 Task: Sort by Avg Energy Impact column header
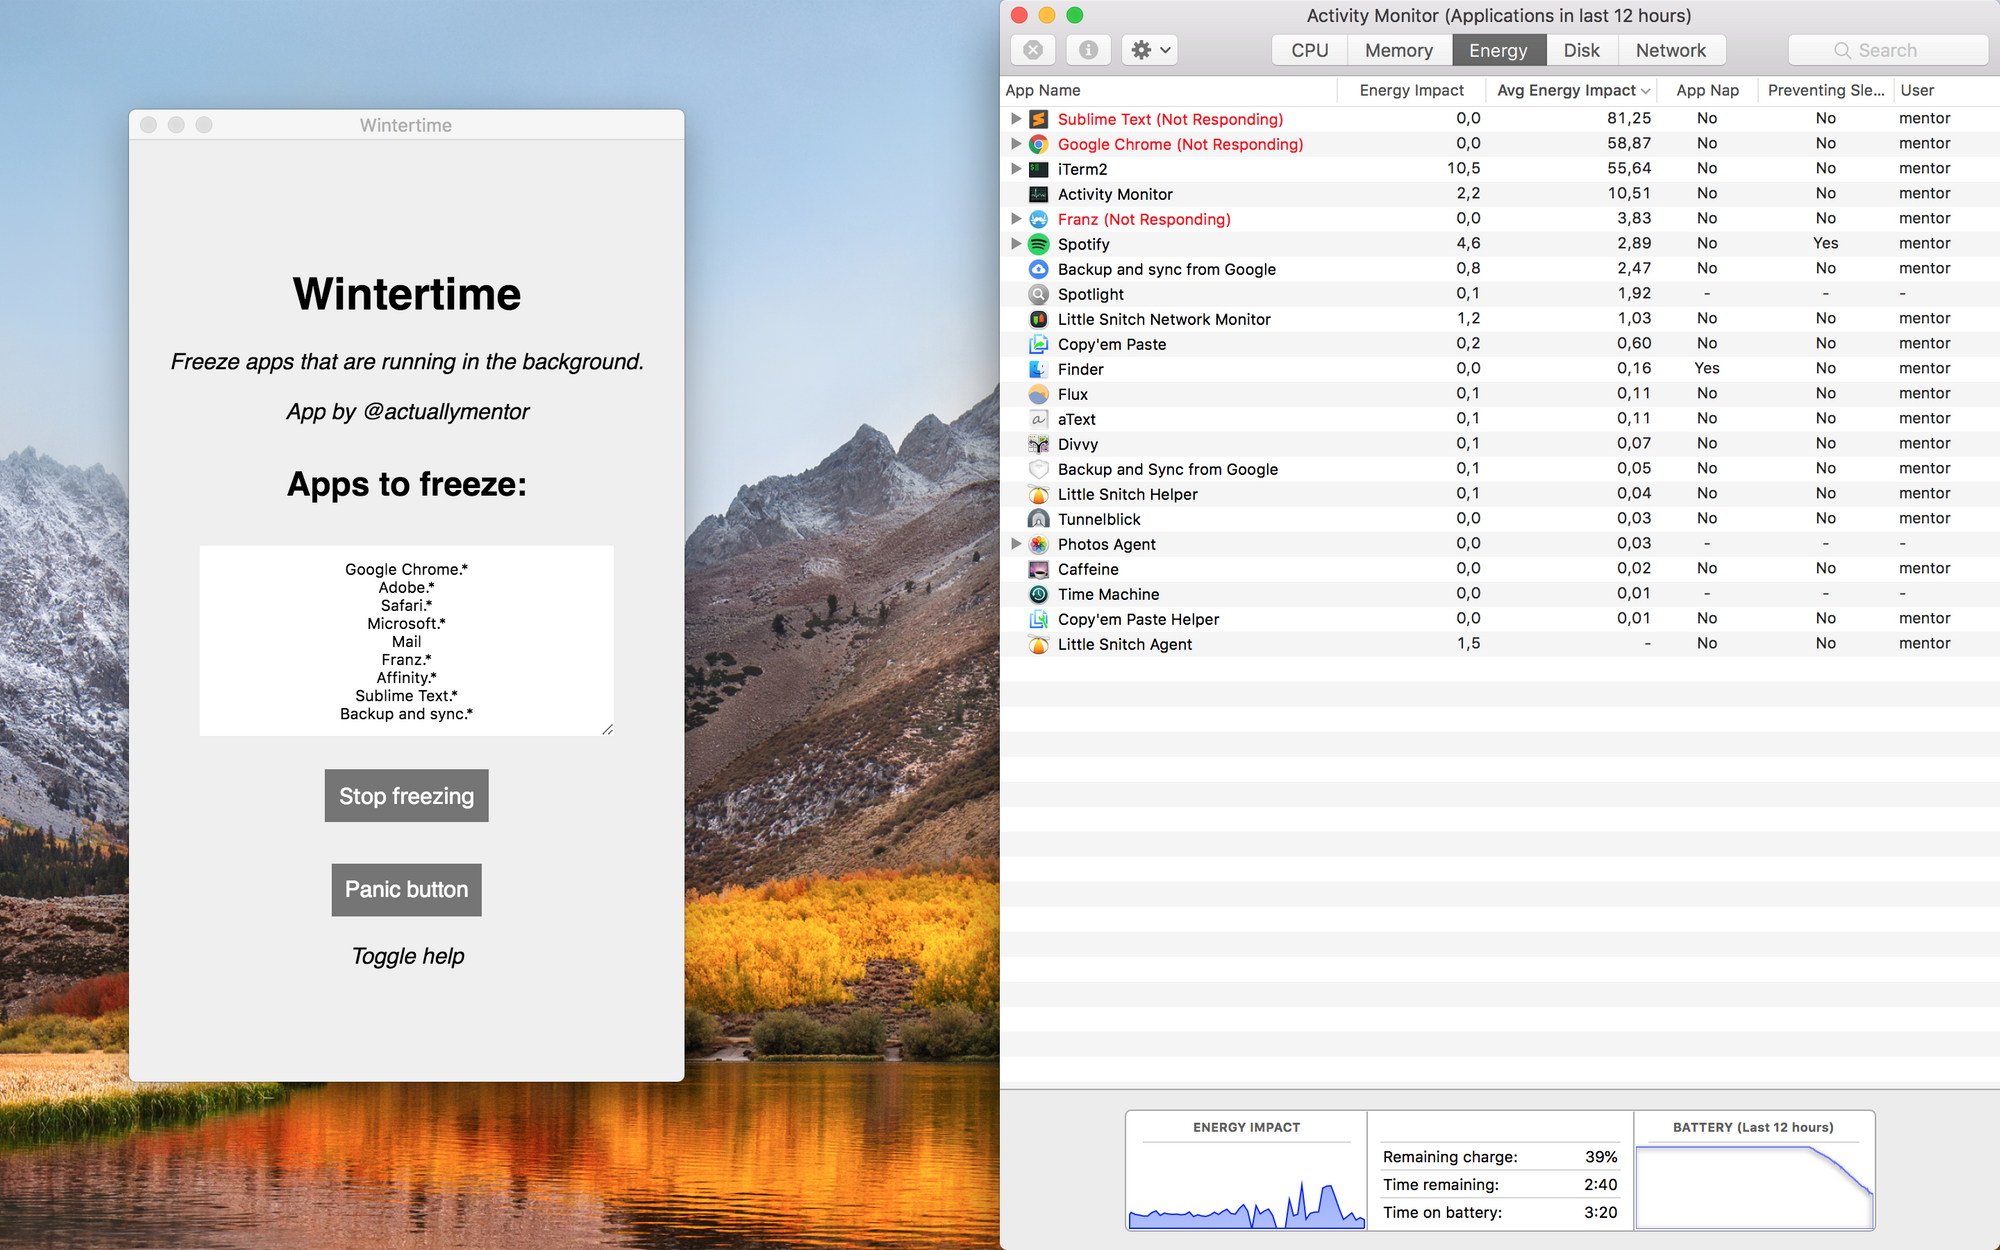1567,90
